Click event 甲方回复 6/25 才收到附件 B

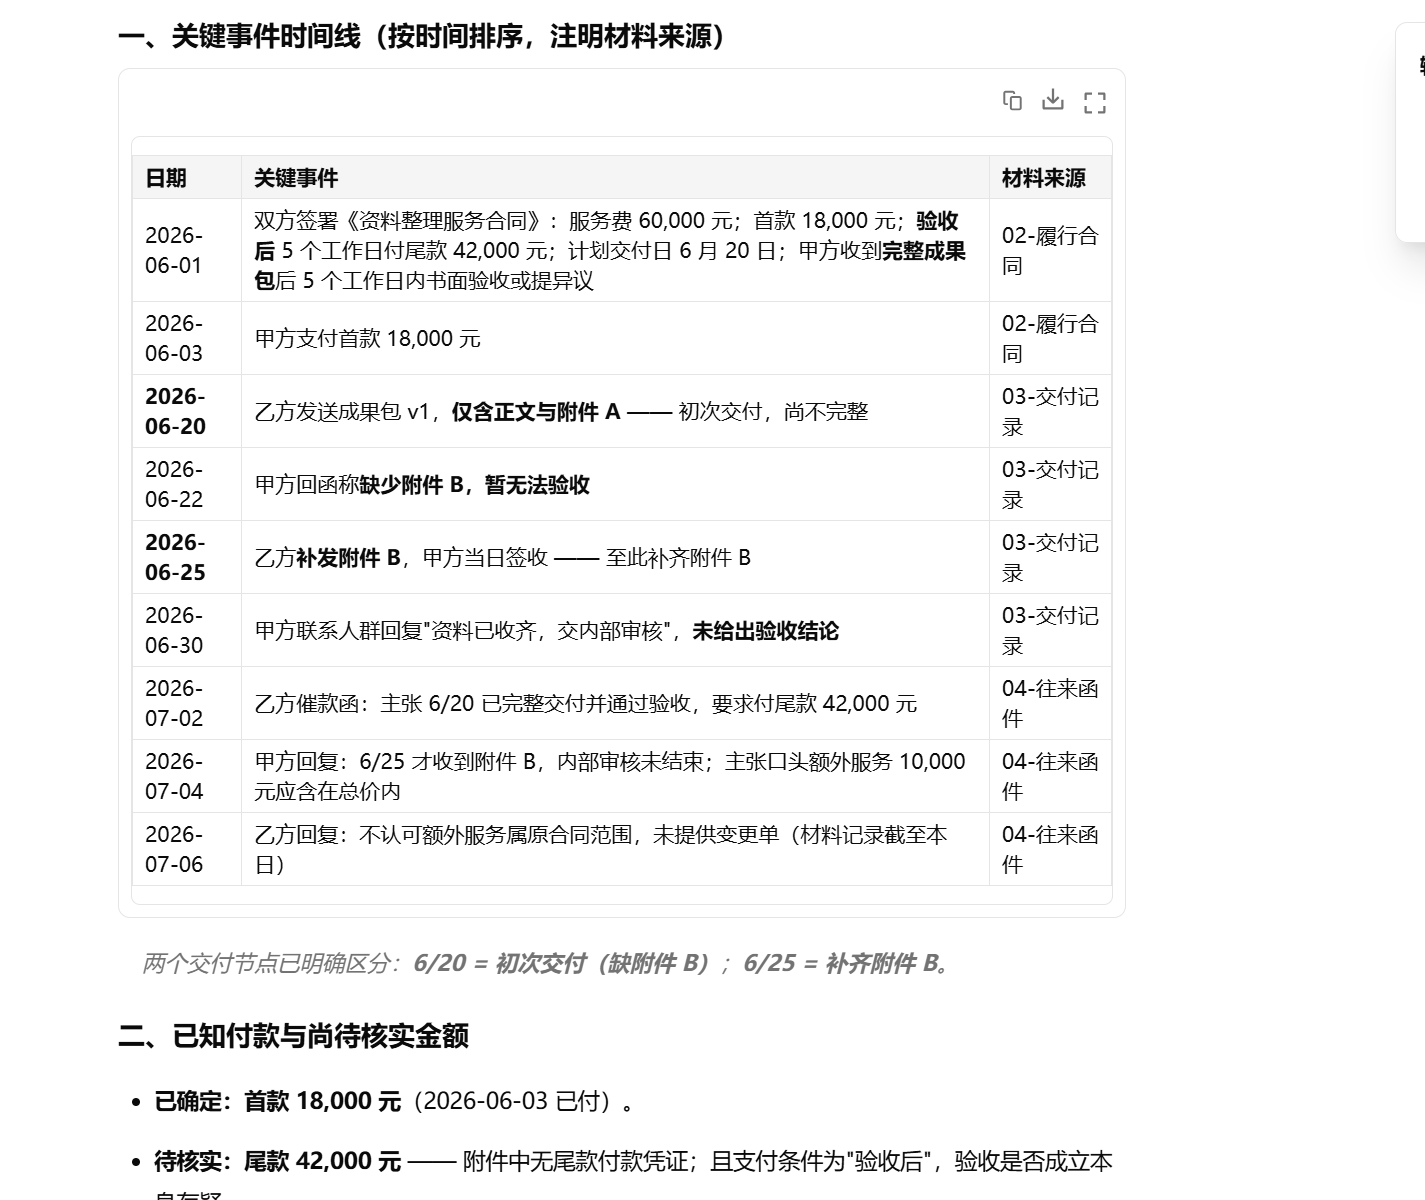pyautogui.click(x=610, y=776)
